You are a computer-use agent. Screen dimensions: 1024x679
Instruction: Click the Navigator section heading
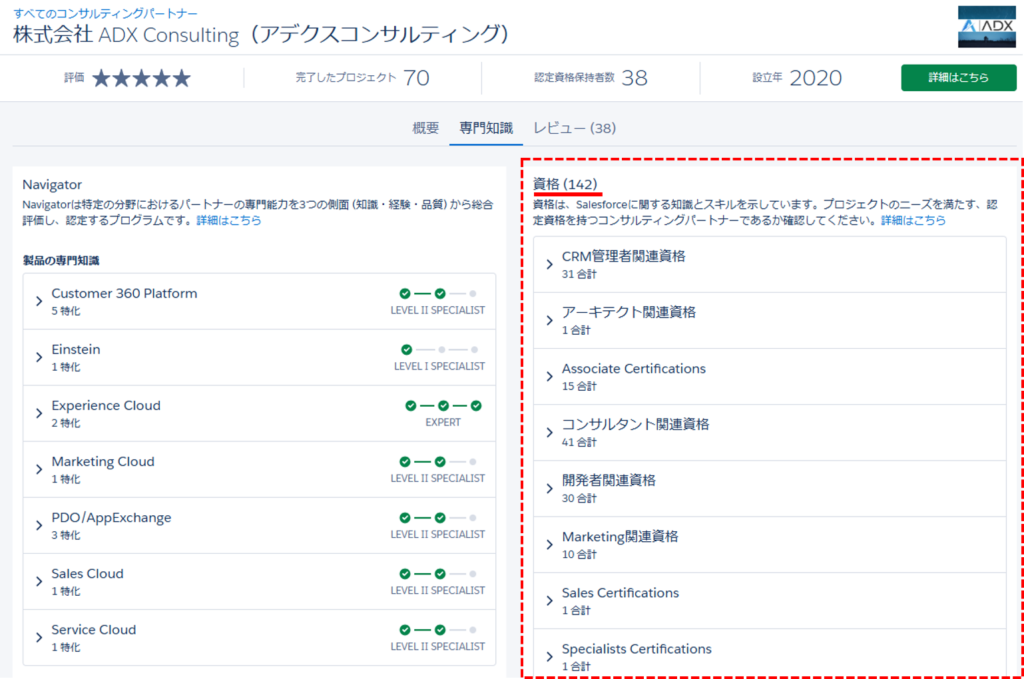(52, 185)
